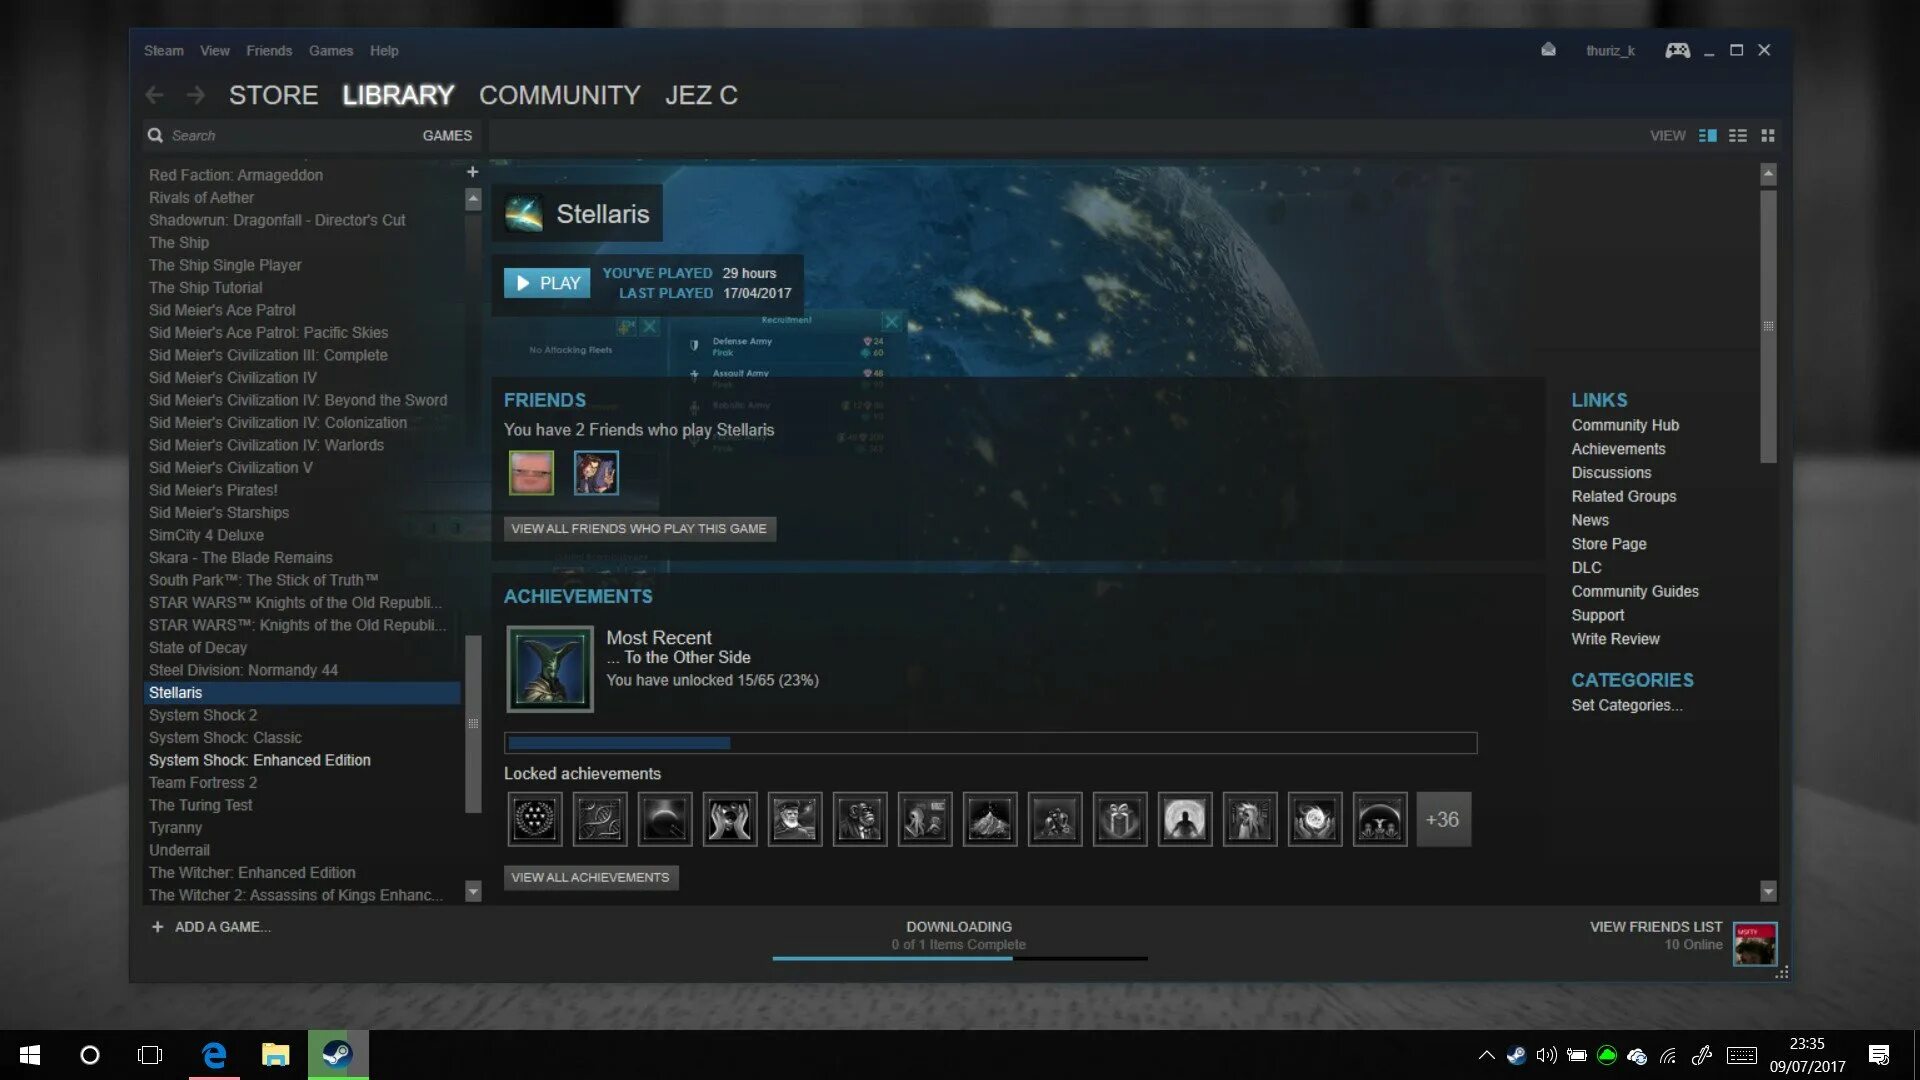Open the Store Page link
1920x1080 pixels.
[1608, 544]
